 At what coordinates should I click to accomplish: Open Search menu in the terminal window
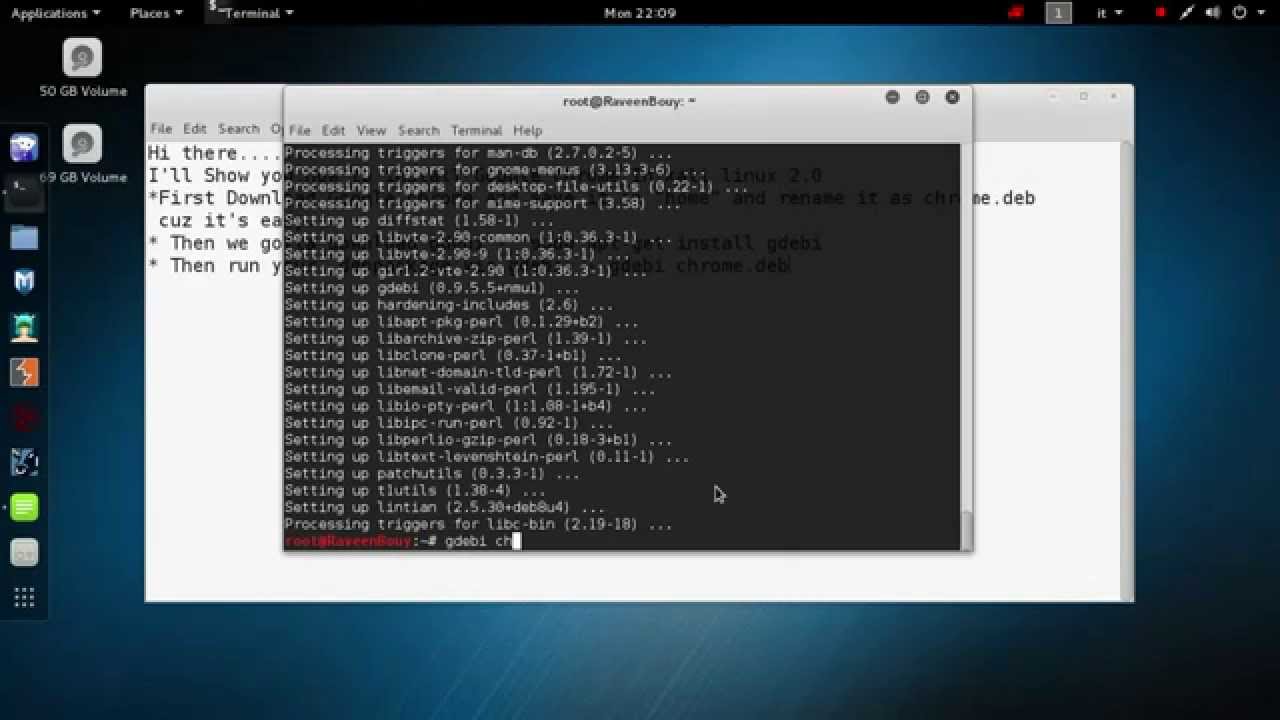(418, 130)
